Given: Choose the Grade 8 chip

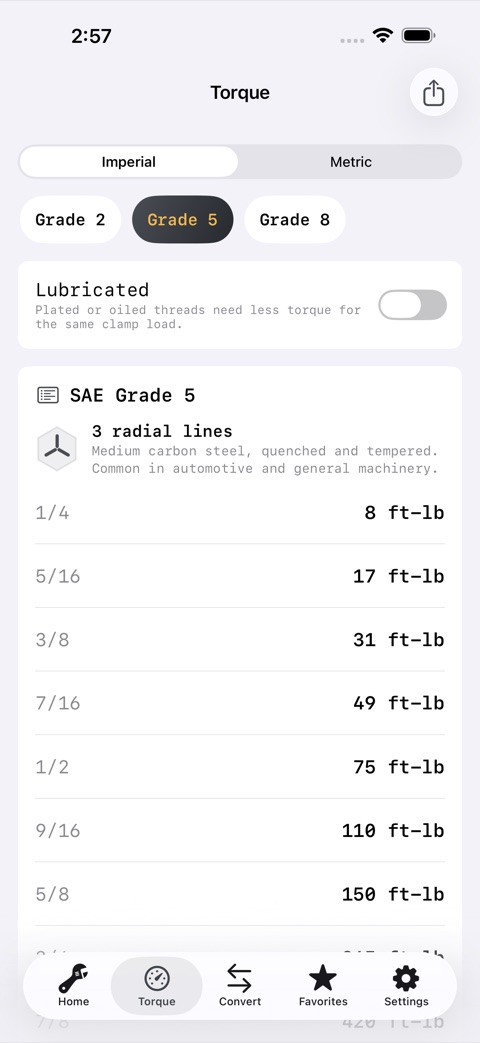Looking at the screenshot, I should pos(295,220).
